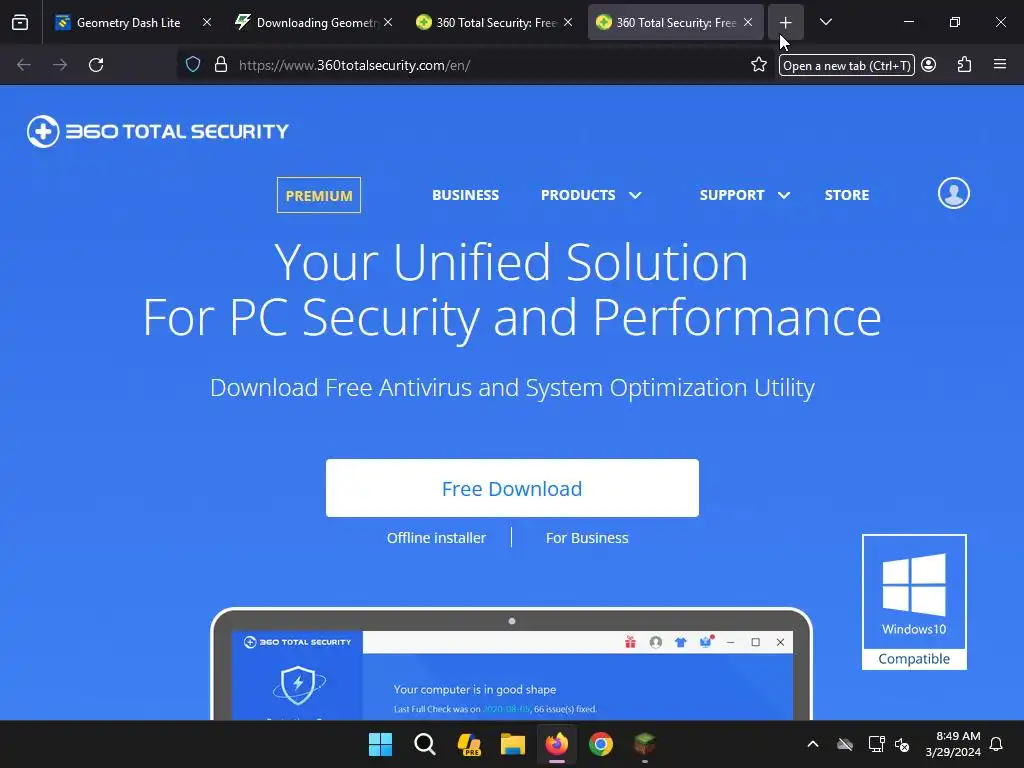Close the active 360 Total Security tab

[x=748, y=22]
